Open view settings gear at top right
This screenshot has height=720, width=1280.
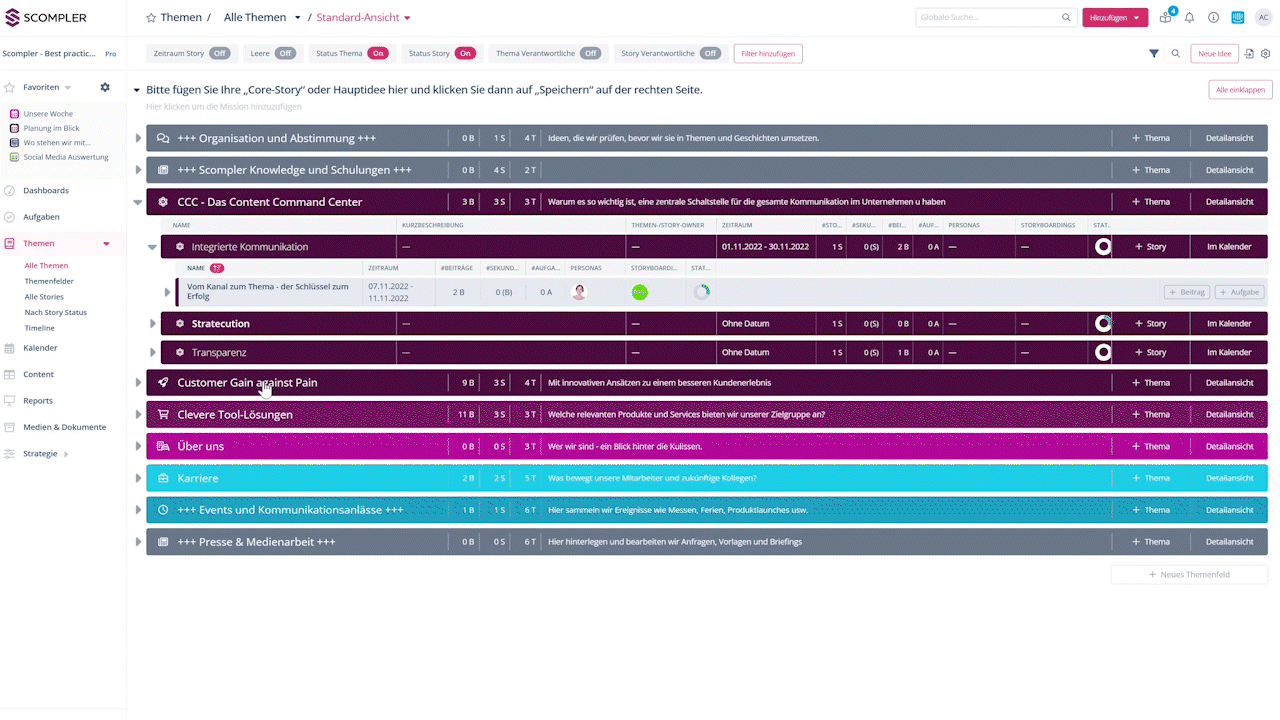coord(1265,54)
